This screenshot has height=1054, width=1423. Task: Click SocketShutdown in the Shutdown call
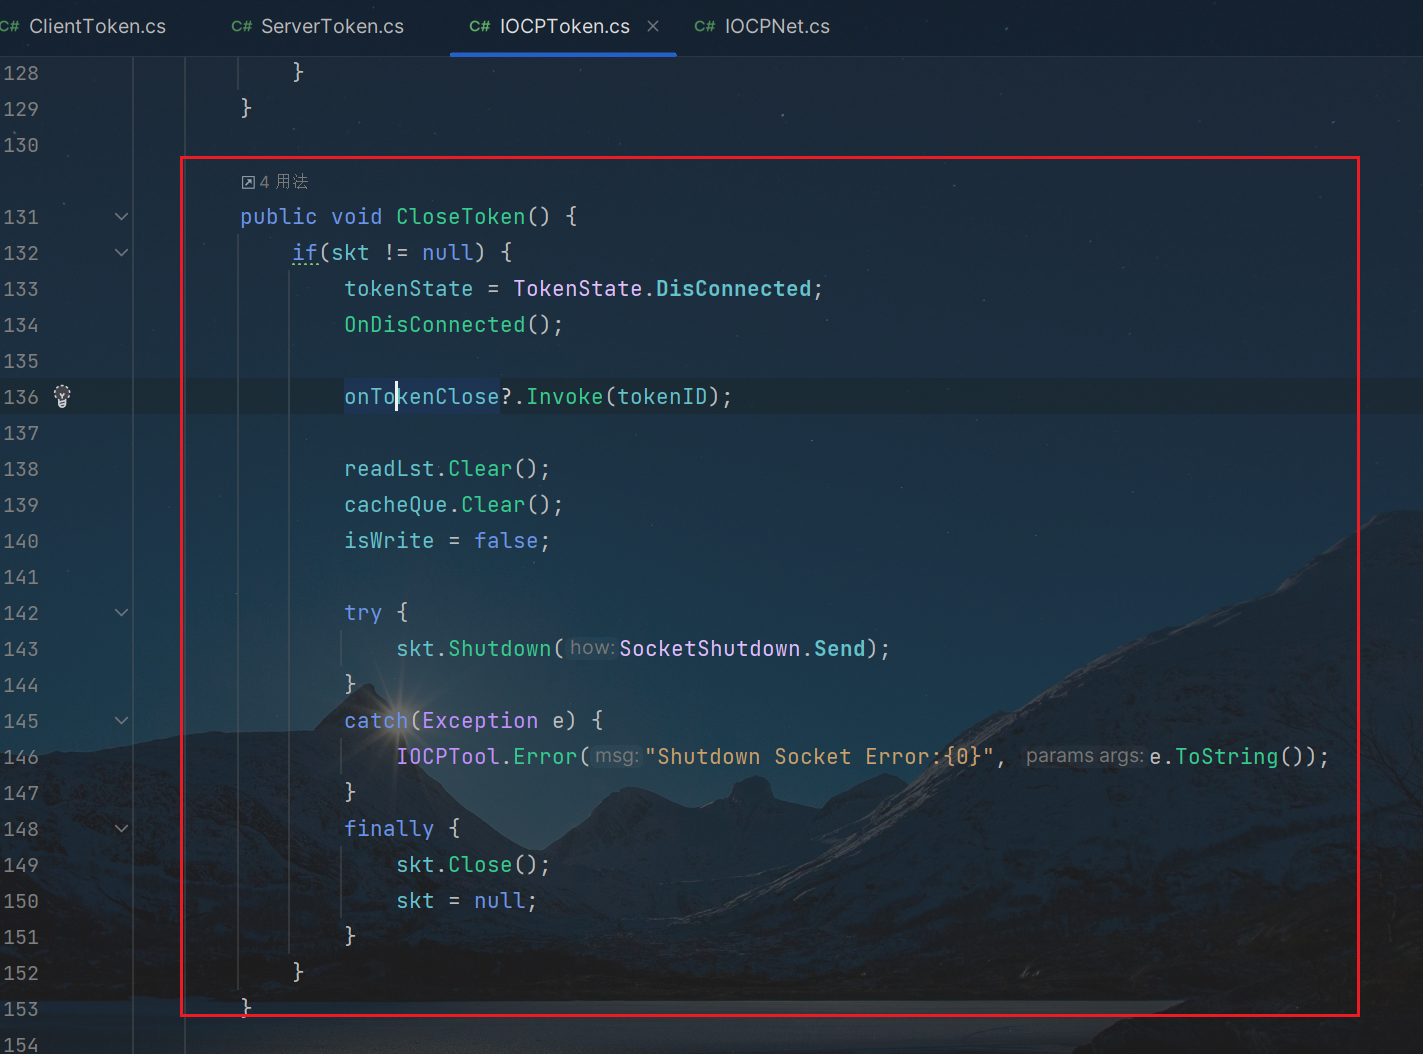(x=709, y=649)
